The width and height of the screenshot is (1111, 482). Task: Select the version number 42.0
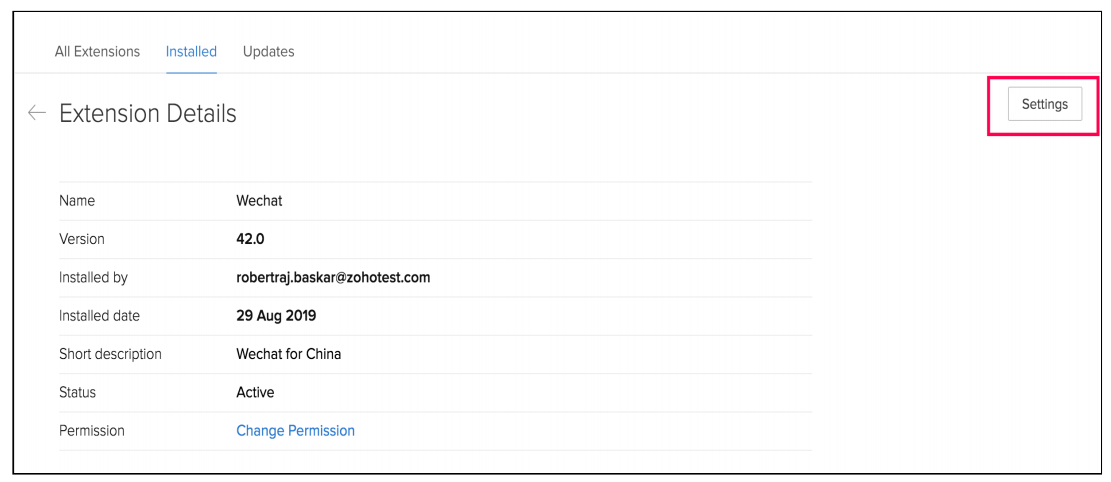(x=250, y=239)
